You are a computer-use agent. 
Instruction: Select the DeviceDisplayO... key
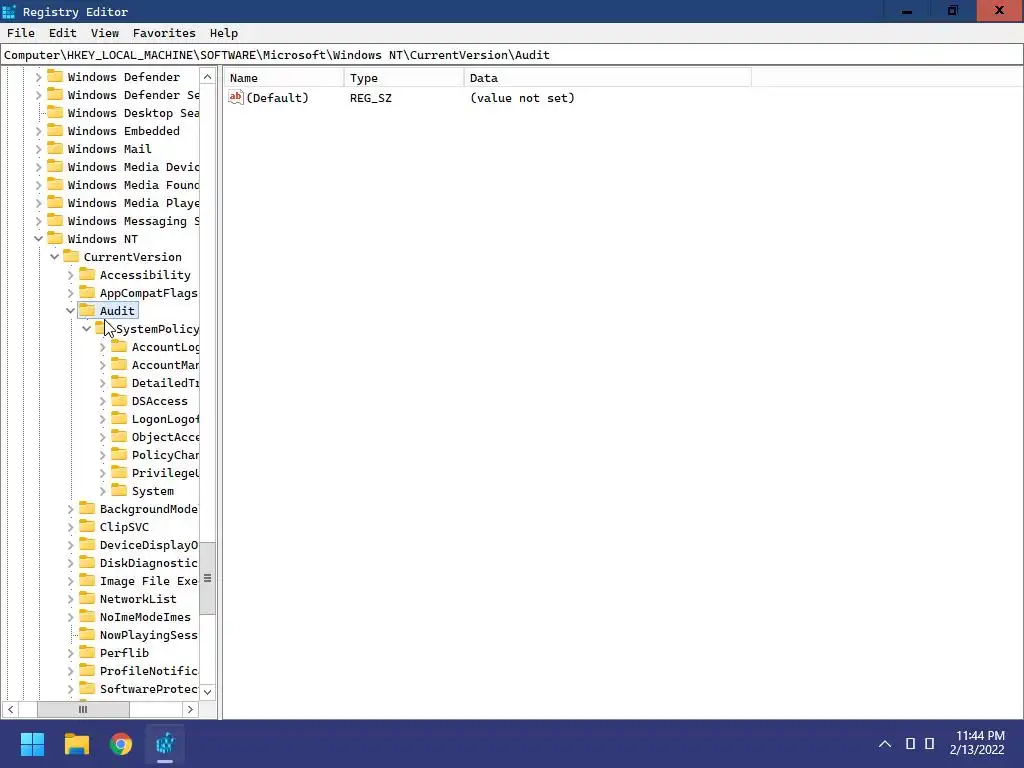(148, 545)
